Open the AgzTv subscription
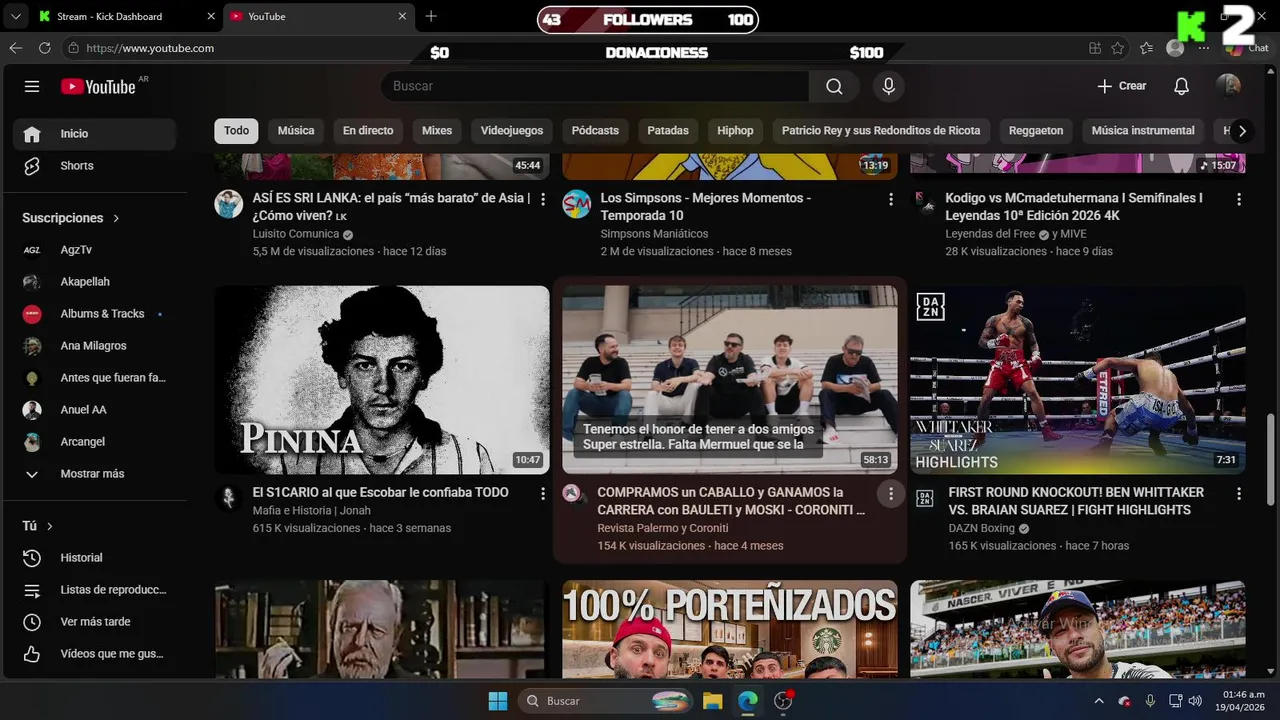Screen dimensions: 1280x720 (95, 250)
